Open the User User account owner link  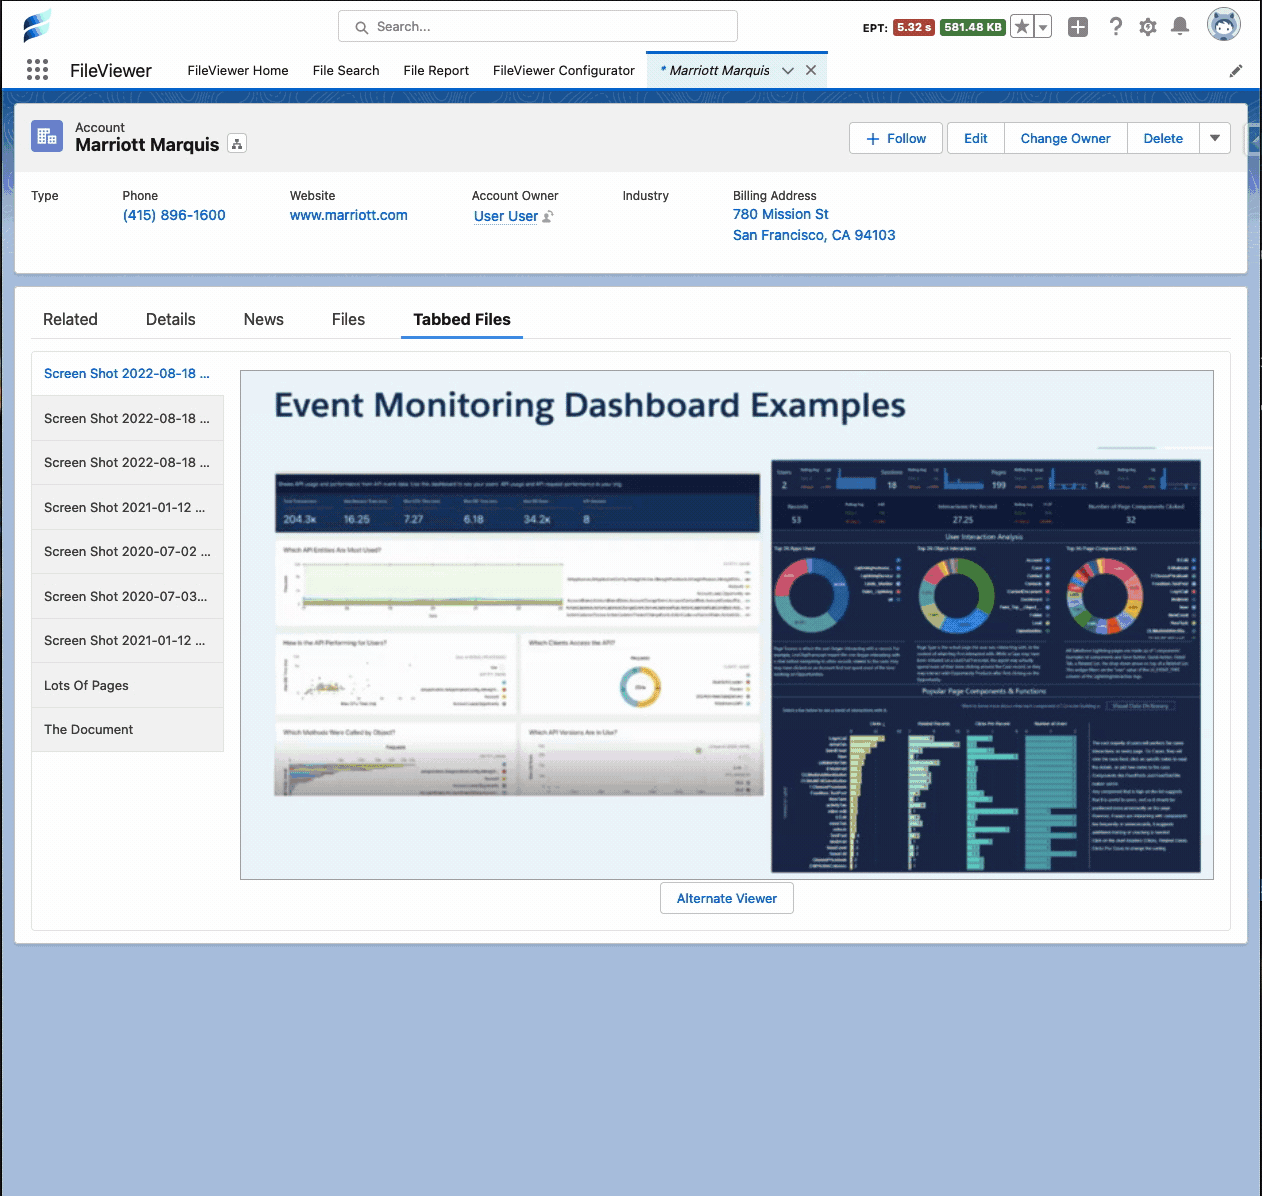(506, 216)
